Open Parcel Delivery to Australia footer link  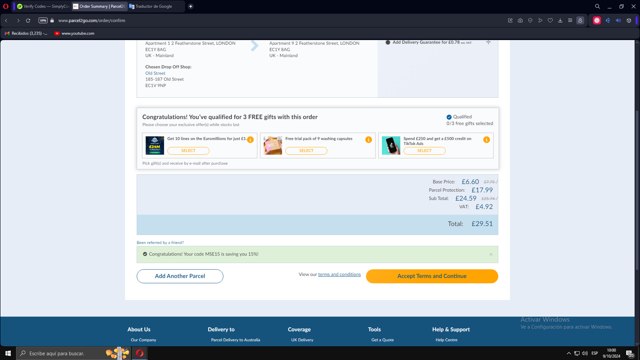[236, 340]
